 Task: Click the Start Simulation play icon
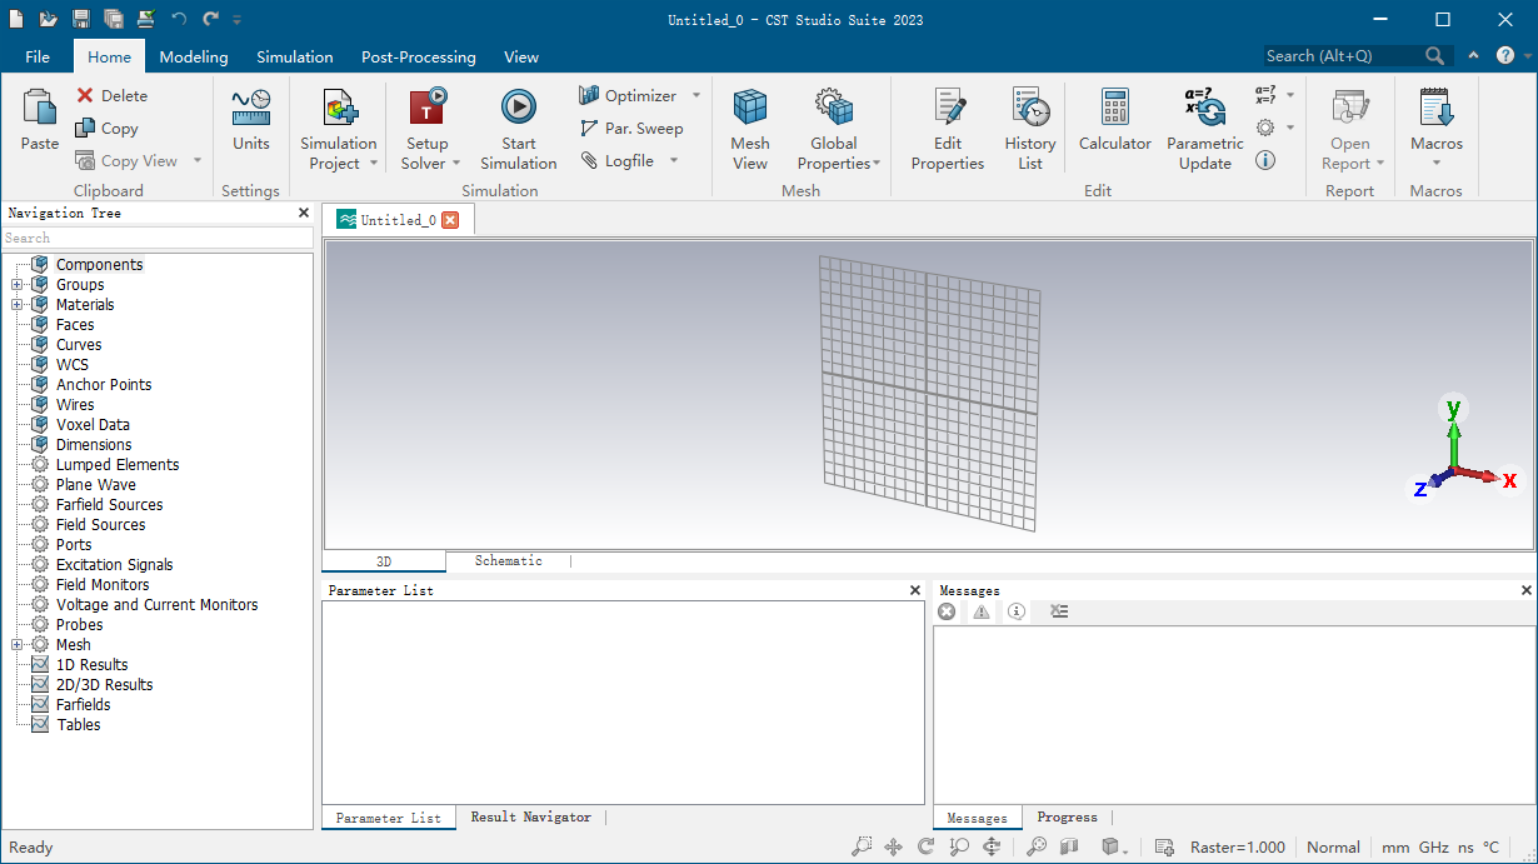pyautogui.click(x=518, y=107)
